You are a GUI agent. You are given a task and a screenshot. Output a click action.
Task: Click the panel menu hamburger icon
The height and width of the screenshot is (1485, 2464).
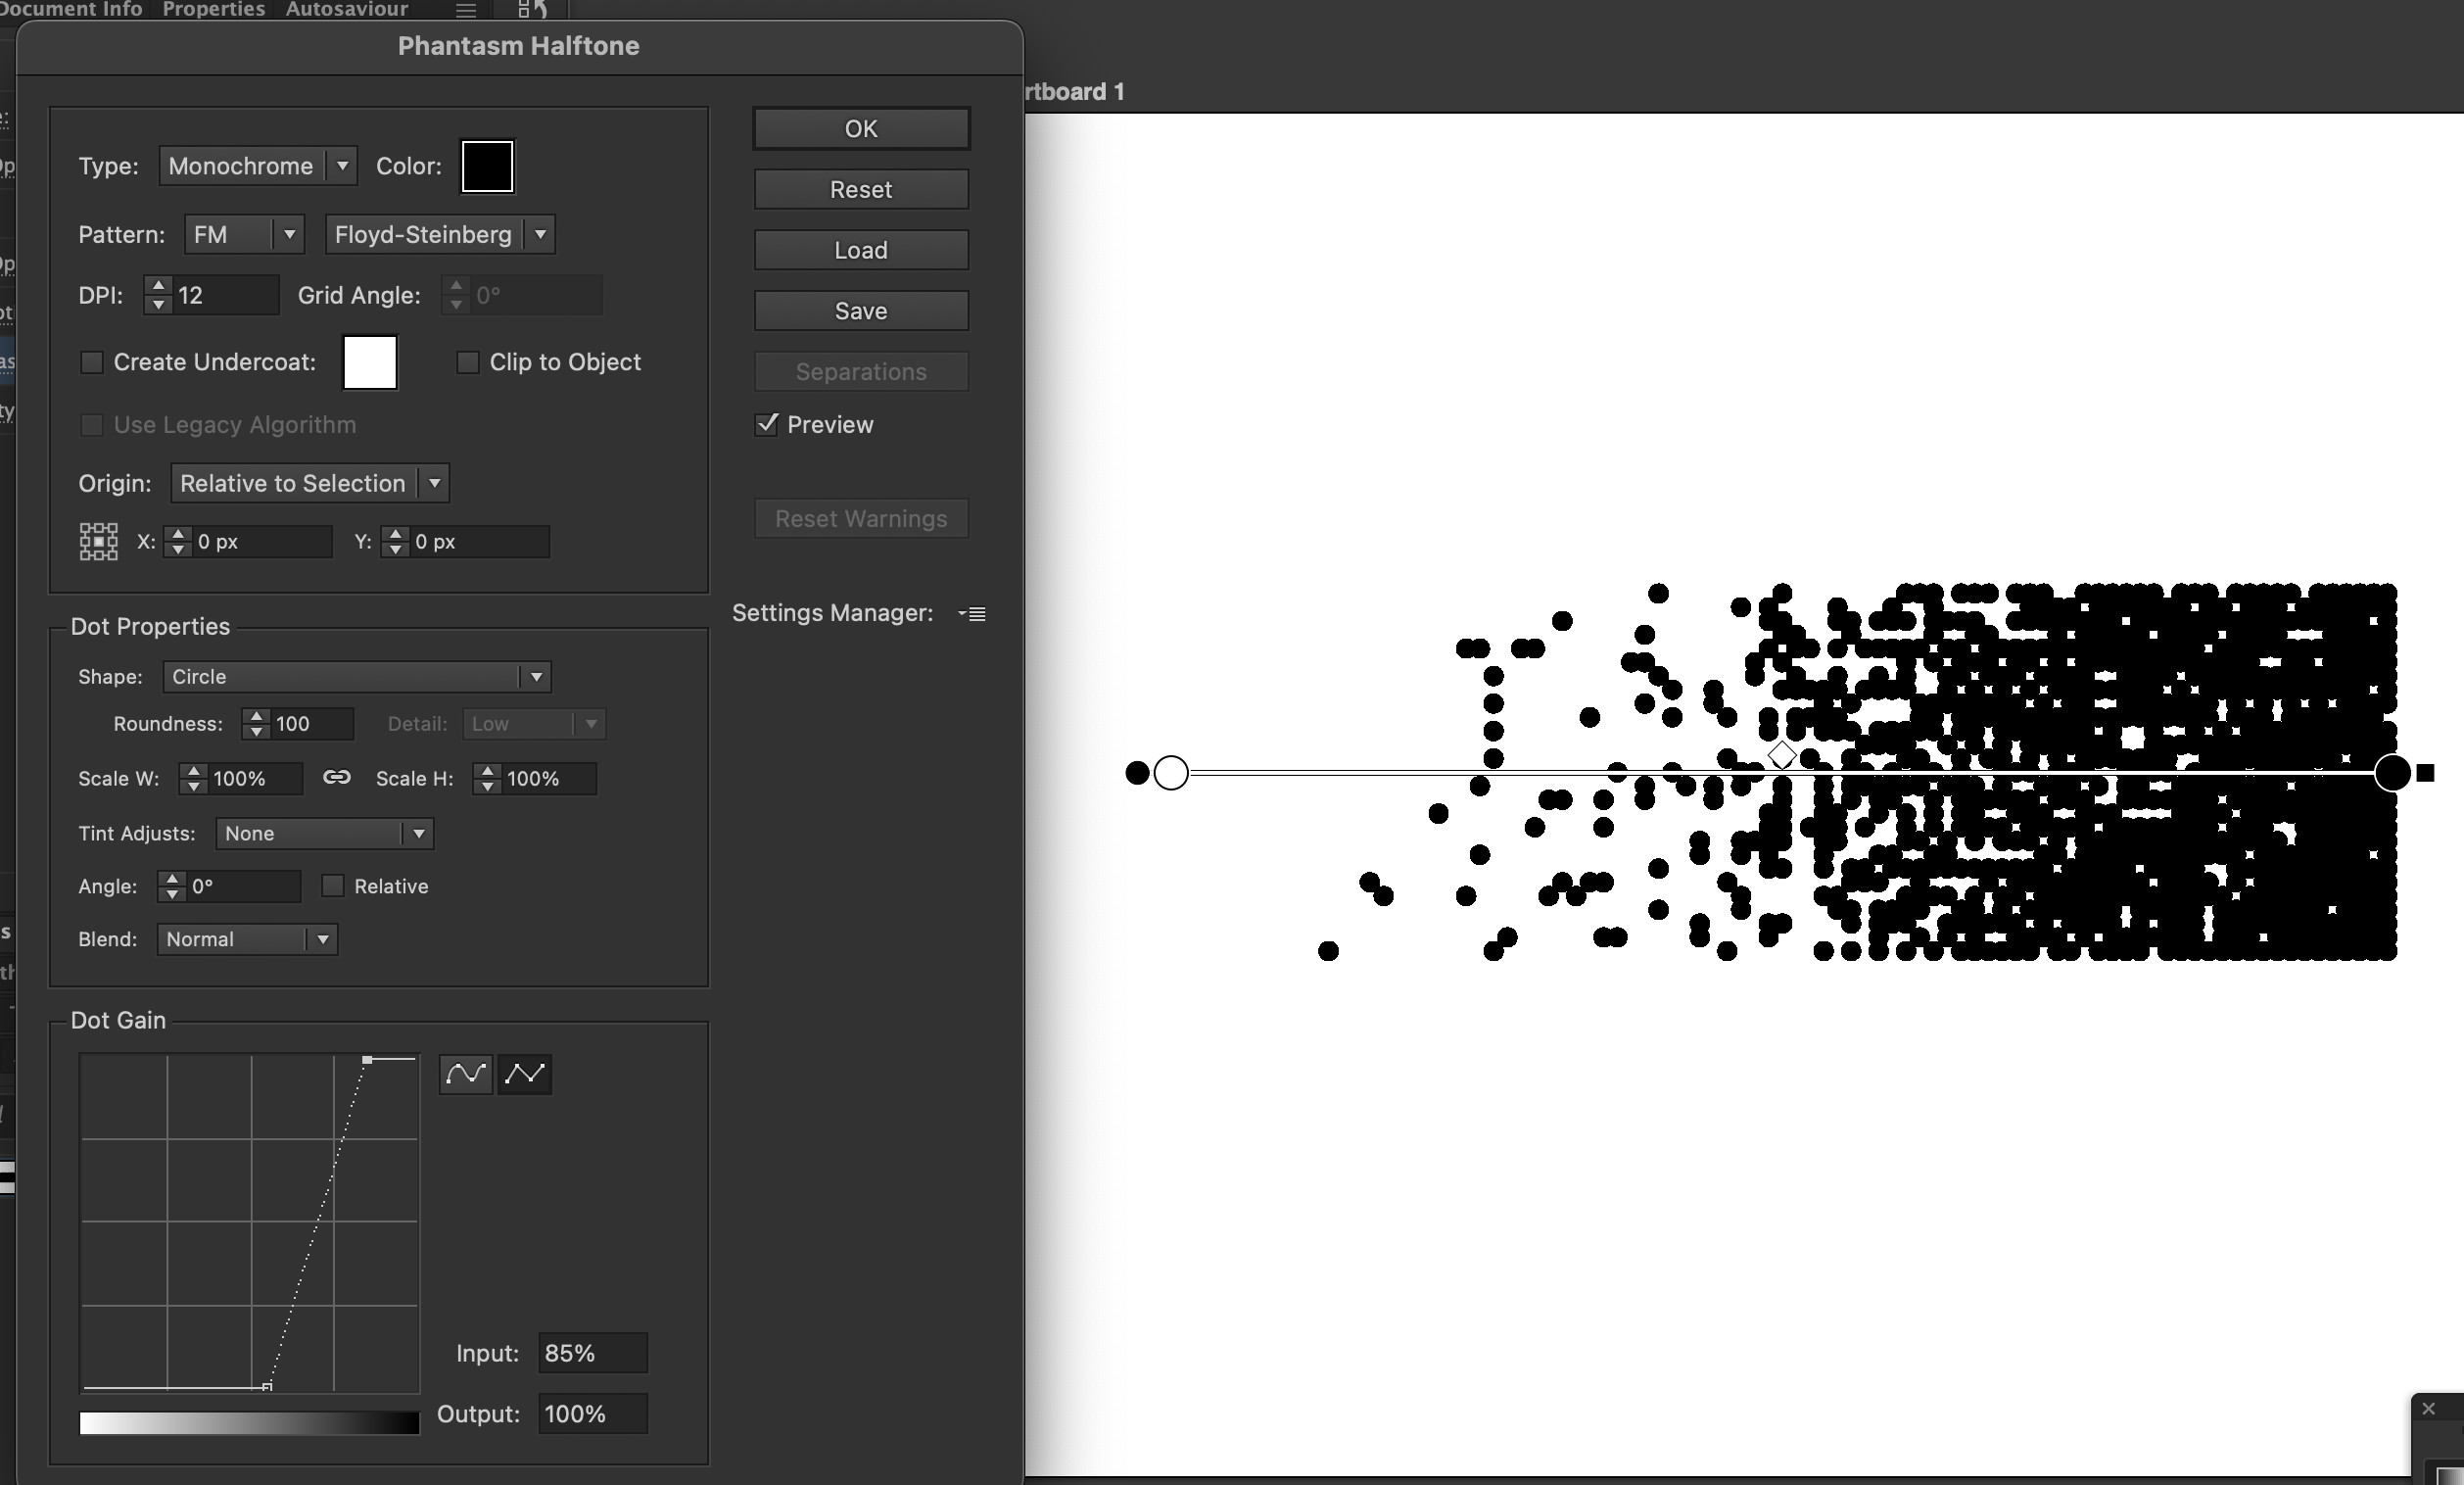pos(465,11)
